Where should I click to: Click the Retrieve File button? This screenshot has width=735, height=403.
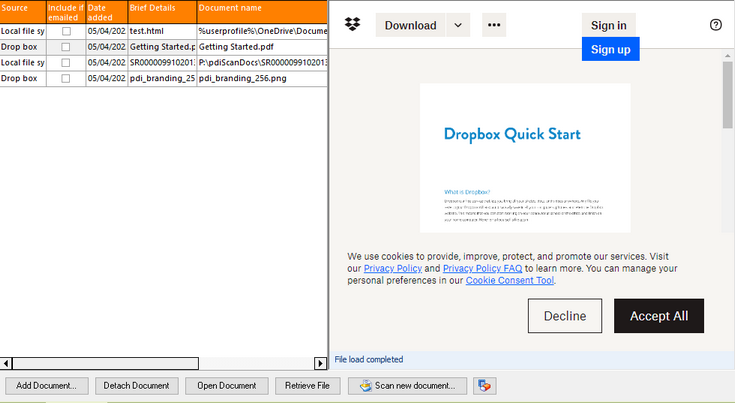tap(308, 386)
